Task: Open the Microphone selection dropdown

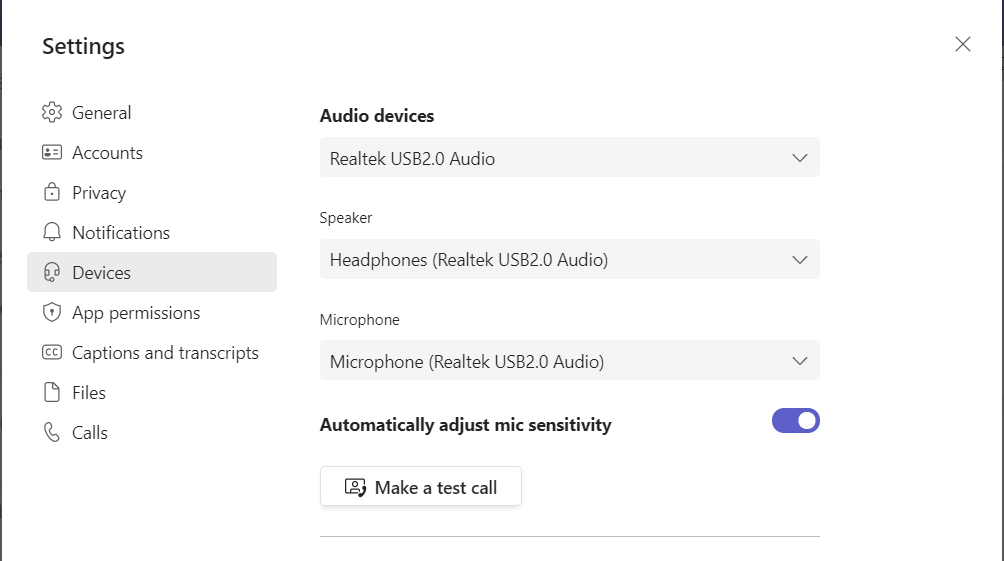Action: [569, 361]
